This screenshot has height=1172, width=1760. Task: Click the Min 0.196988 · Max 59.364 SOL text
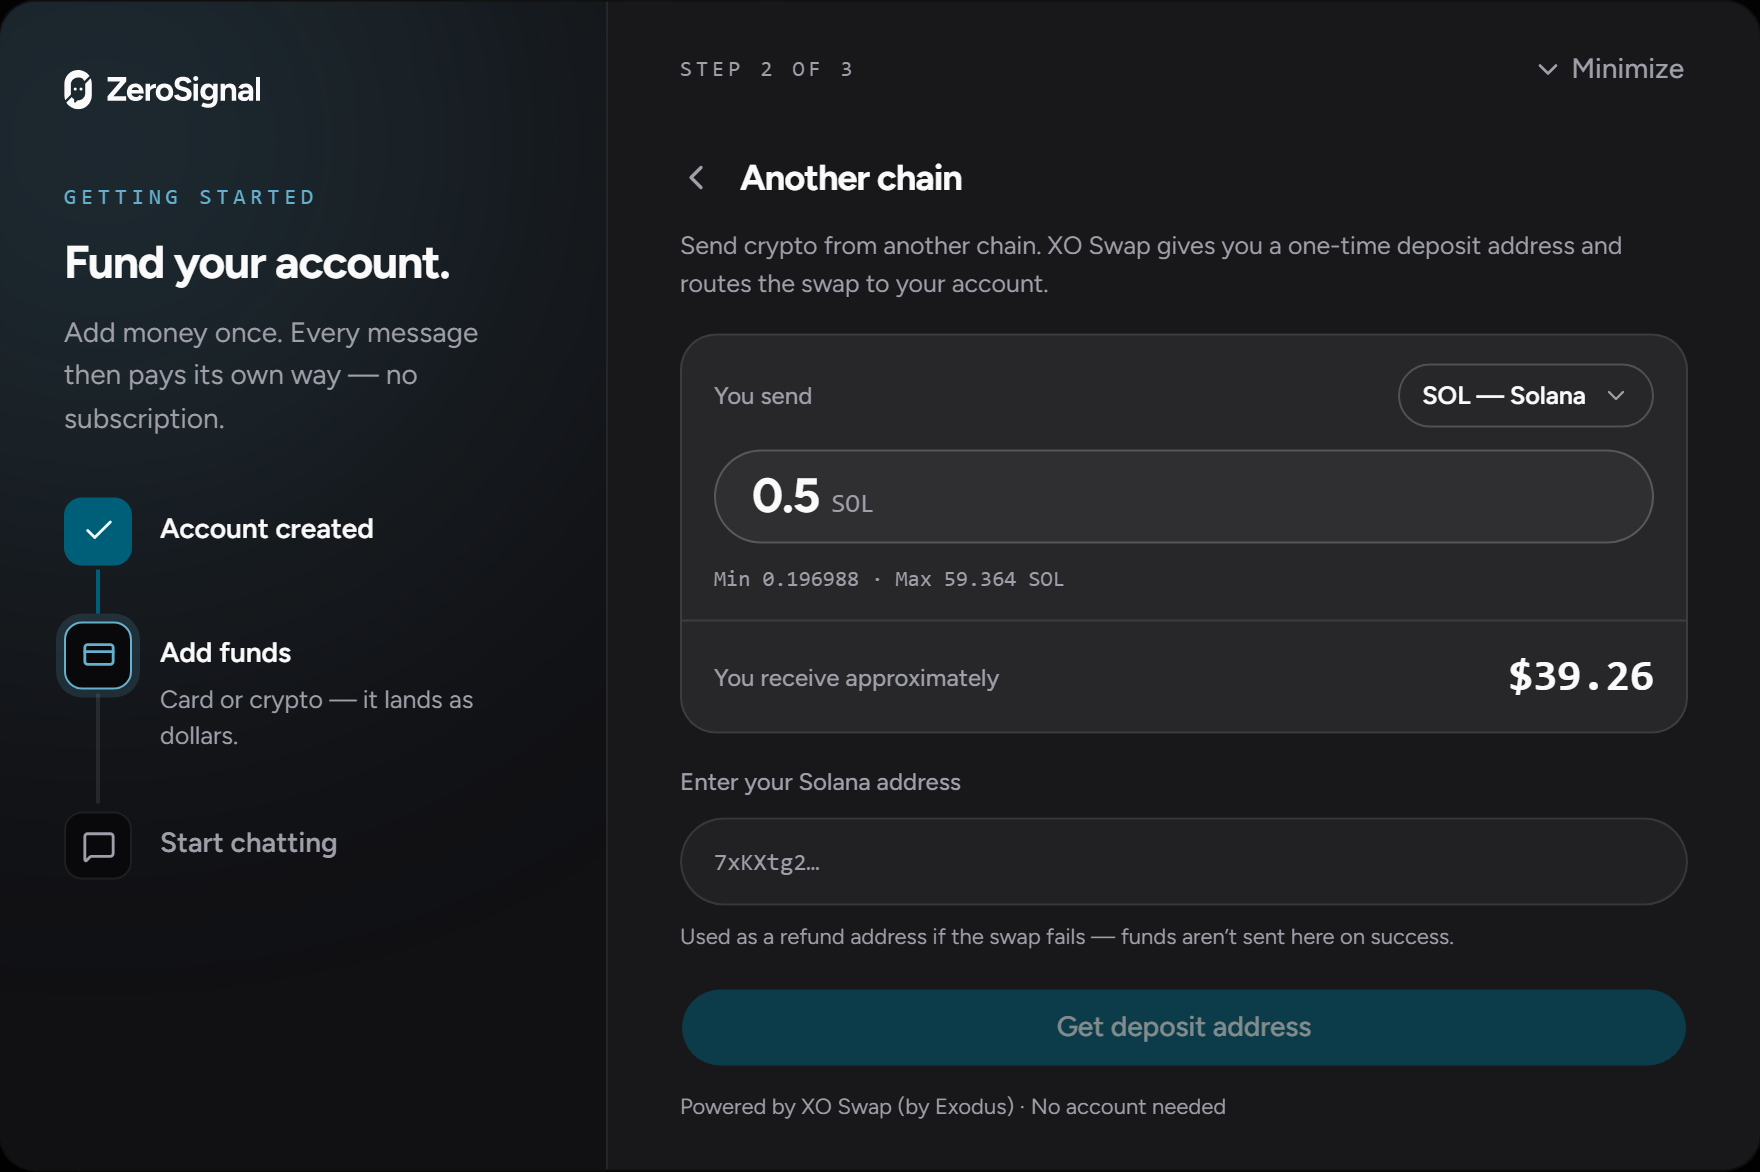tap(889, 579)
